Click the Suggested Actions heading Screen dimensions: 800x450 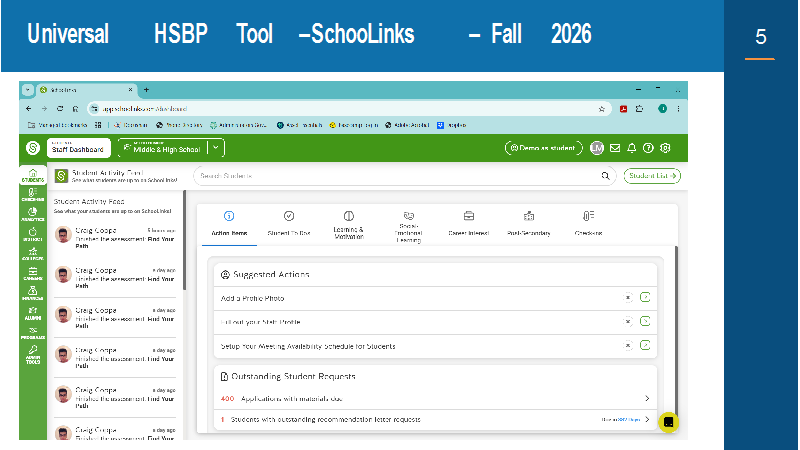[271, 274]
